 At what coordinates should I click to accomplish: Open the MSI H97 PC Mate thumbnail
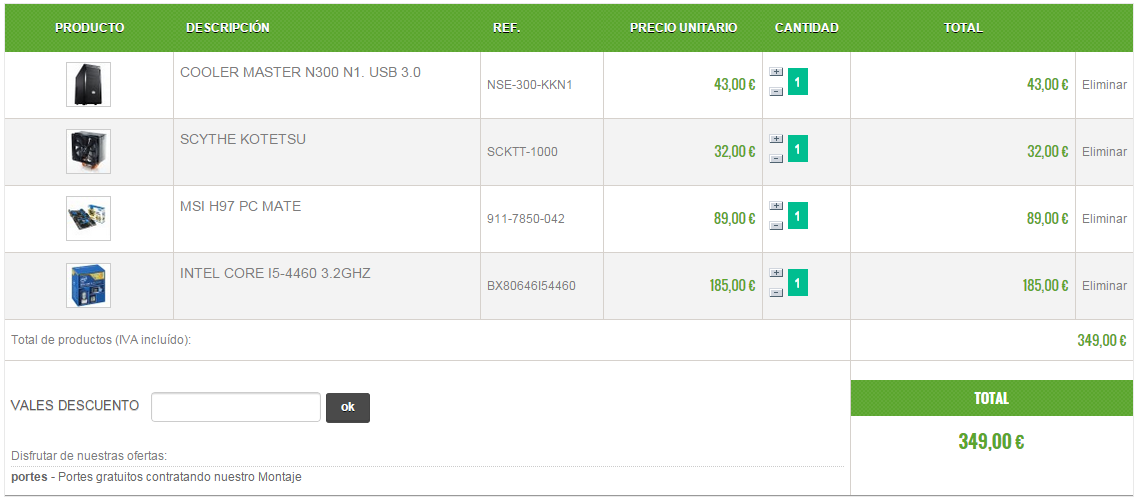89,218
